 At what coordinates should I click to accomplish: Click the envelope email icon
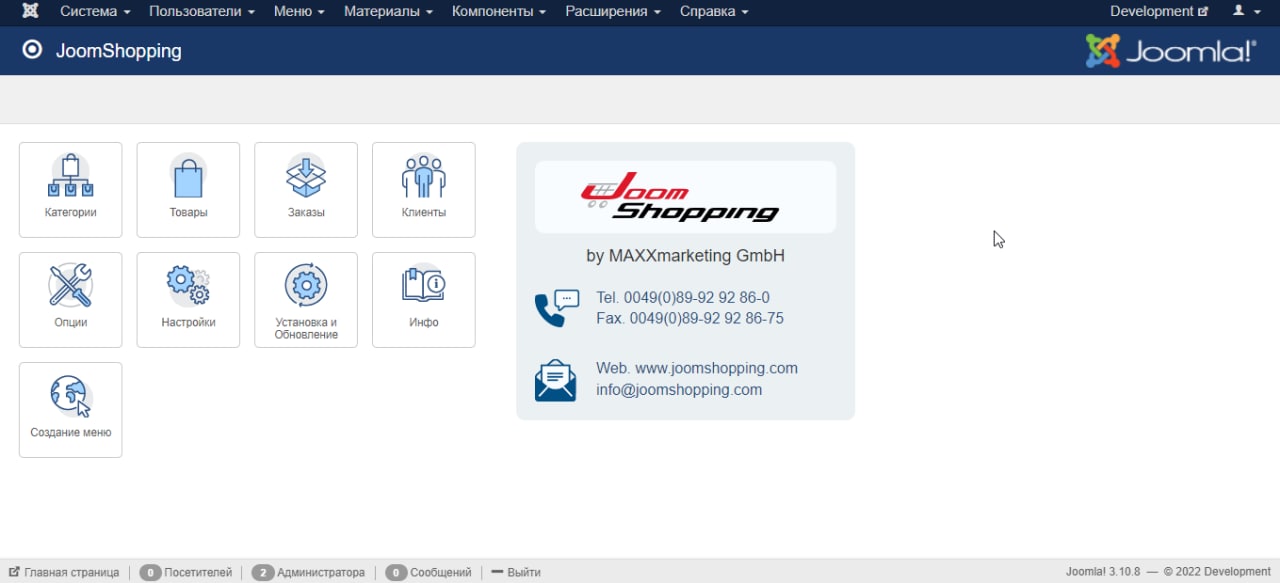click(556, 381)
